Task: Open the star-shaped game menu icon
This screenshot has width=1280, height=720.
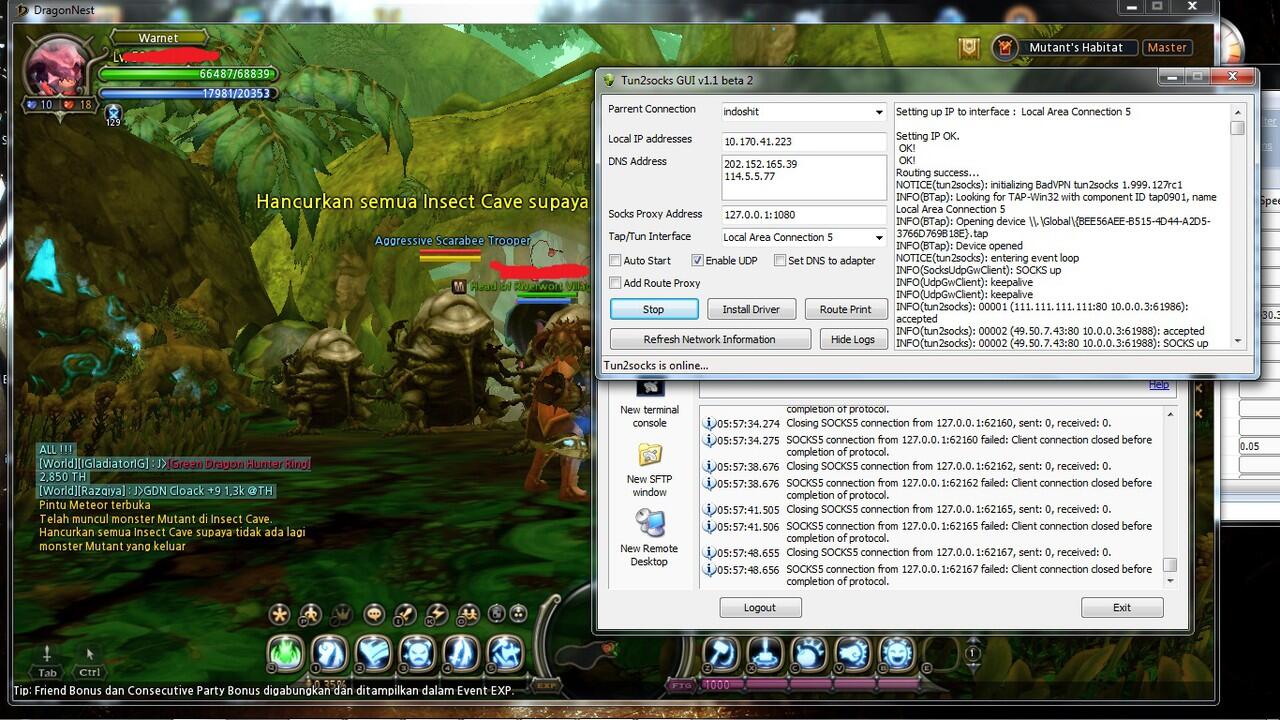Action: tap(280, 614)
